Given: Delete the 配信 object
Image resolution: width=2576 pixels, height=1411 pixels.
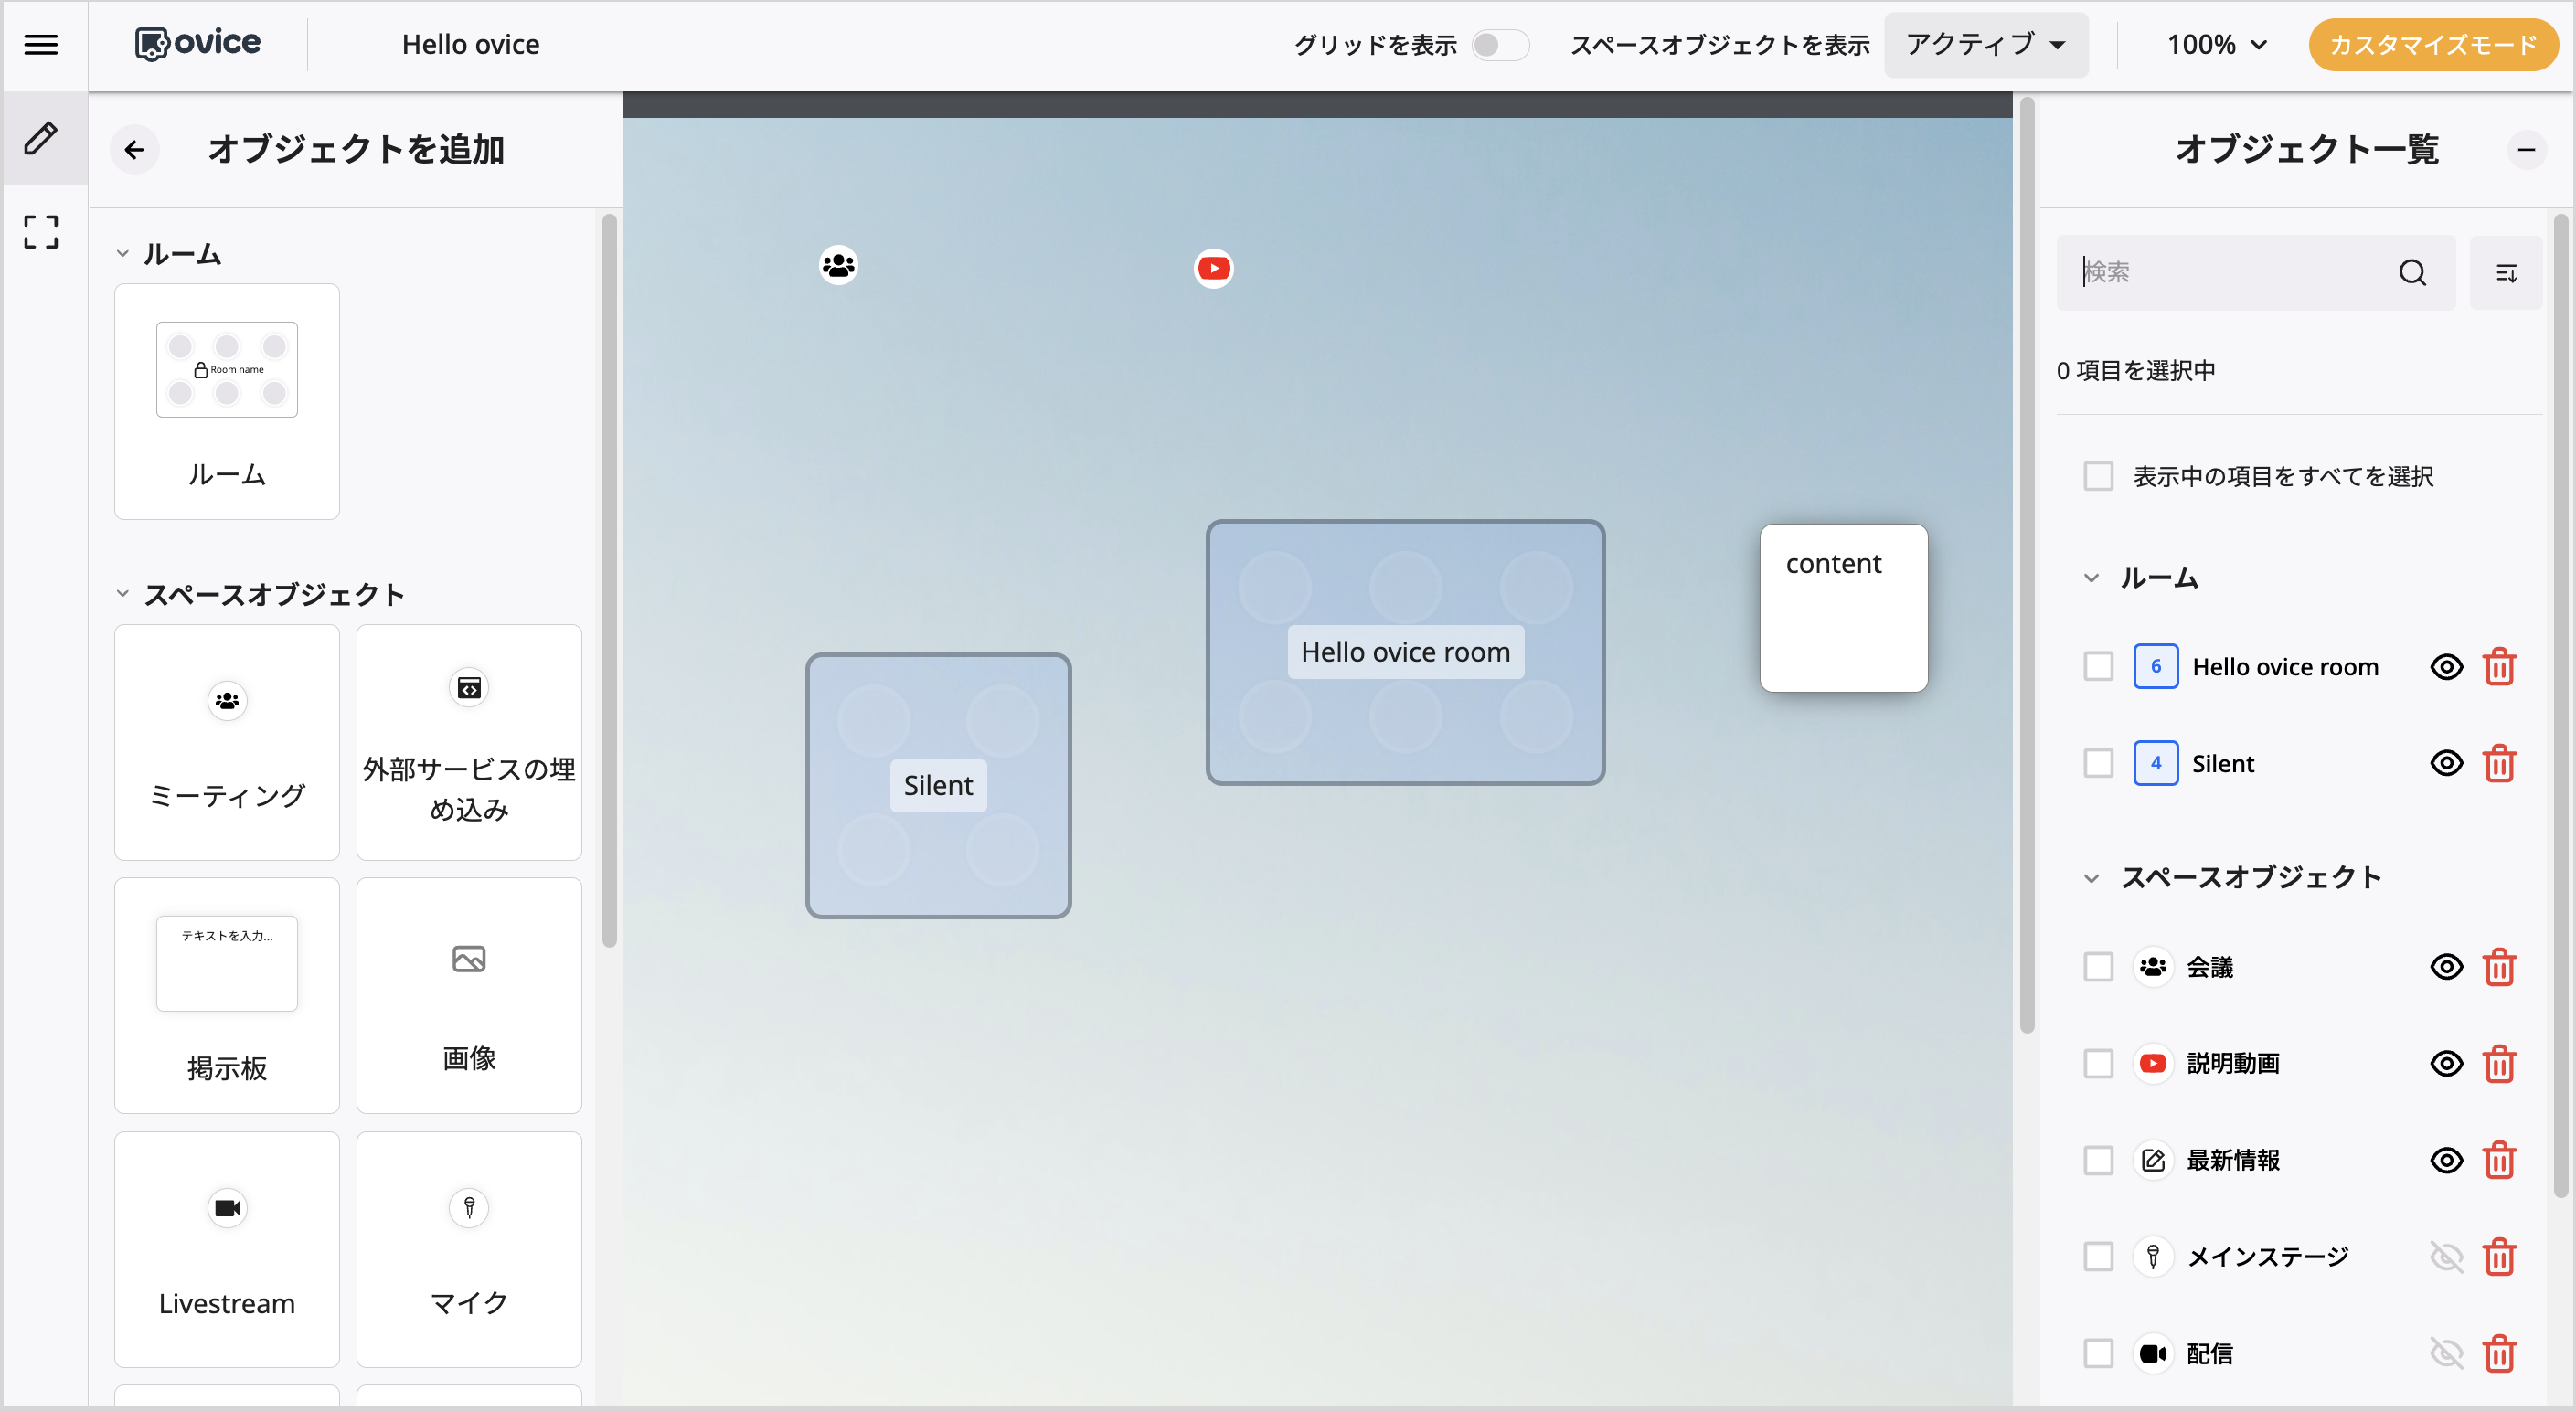Looking at the screenshot, I should point(2499,1354).
